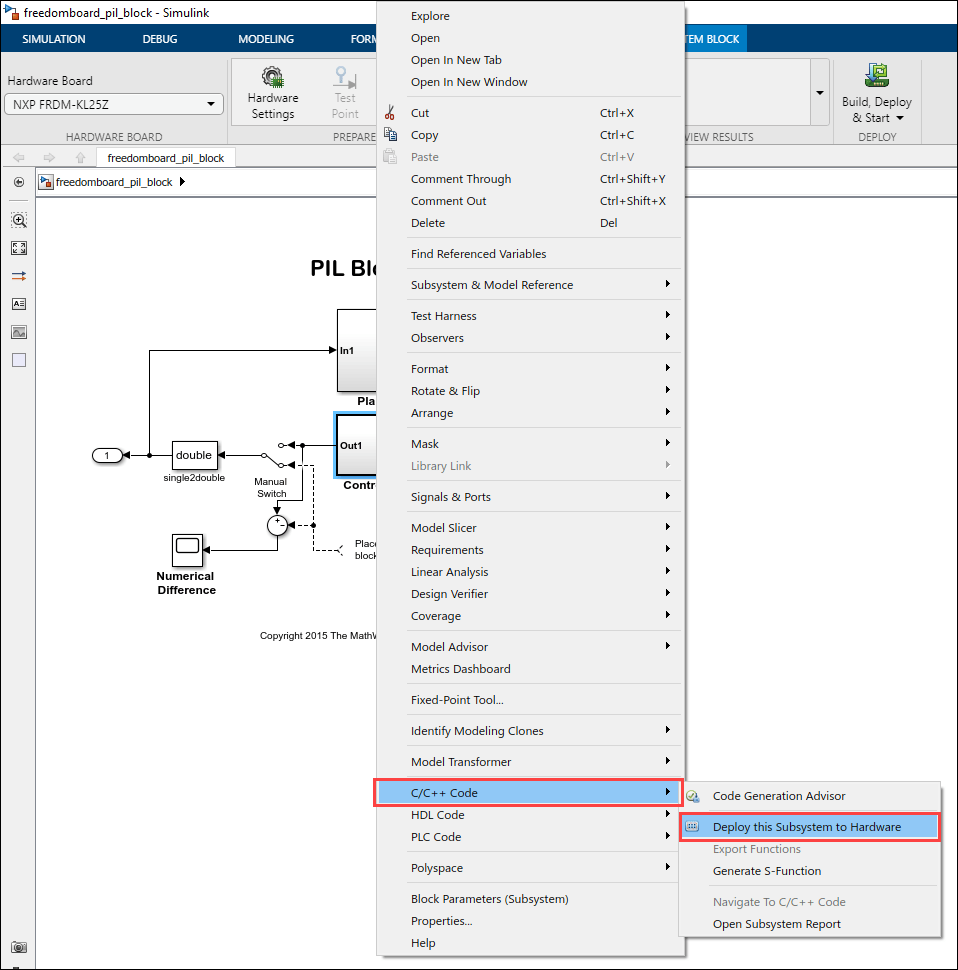Open Block Parameters (Subsystem)
The height and width of the screenshot is (970, 958).
pos(489,899)
